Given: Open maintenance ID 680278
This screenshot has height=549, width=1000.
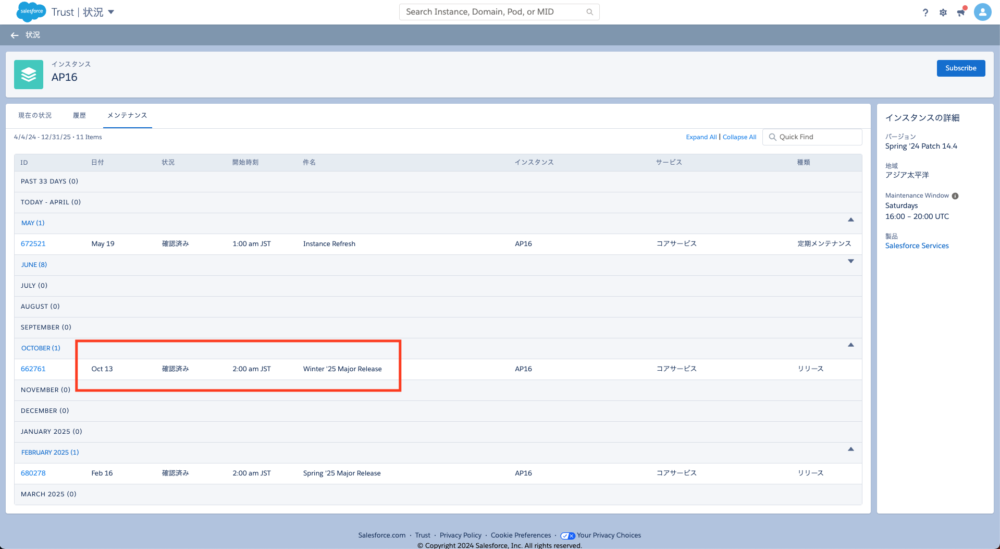Looking at the screenshot, I should click(x=33, y=473).
